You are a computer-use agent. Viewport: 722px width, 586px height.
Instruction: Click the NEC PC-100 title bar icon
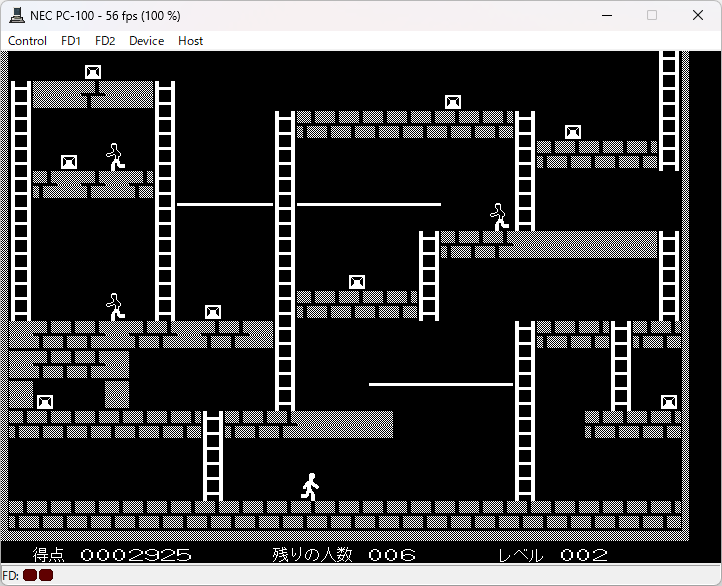click(x=16, y=16)
